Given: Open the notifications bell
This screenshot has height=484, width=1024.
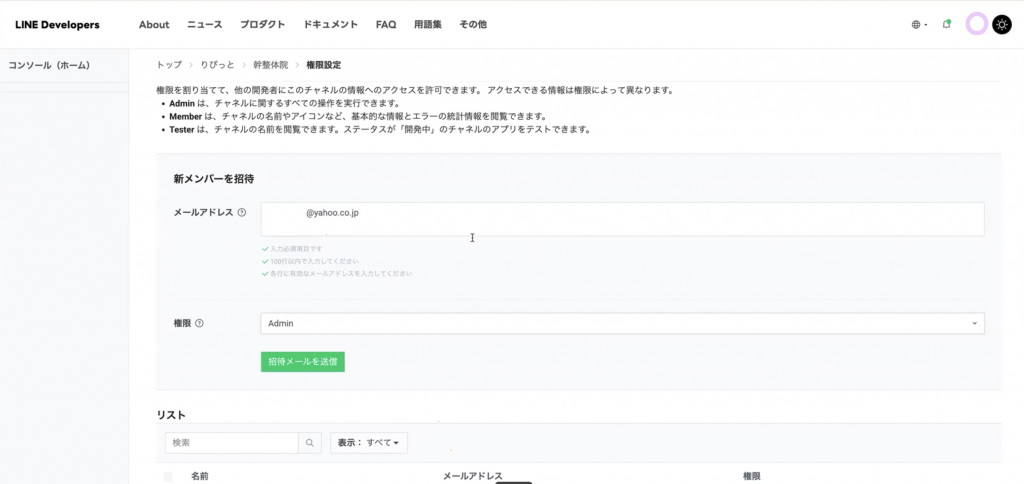Looking at the screenshot, I should tap(947, 24).
